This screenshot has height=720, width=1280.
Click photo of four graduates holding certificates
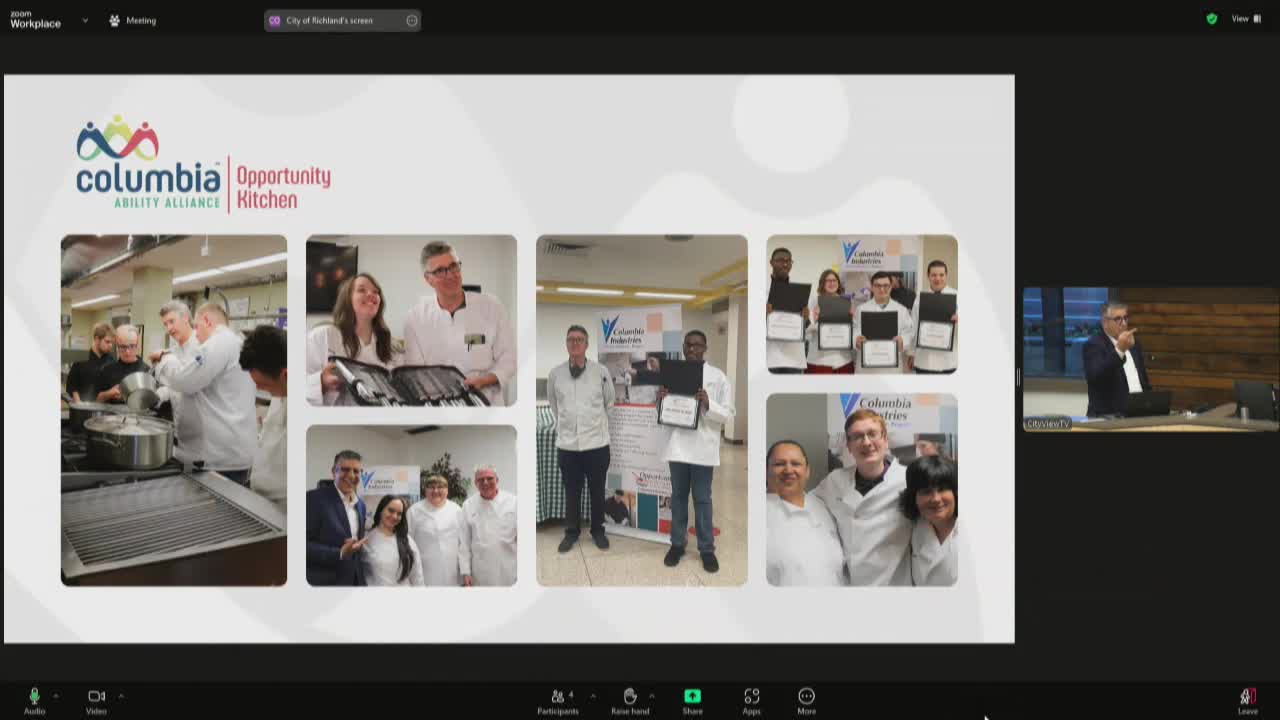(862, 305)
